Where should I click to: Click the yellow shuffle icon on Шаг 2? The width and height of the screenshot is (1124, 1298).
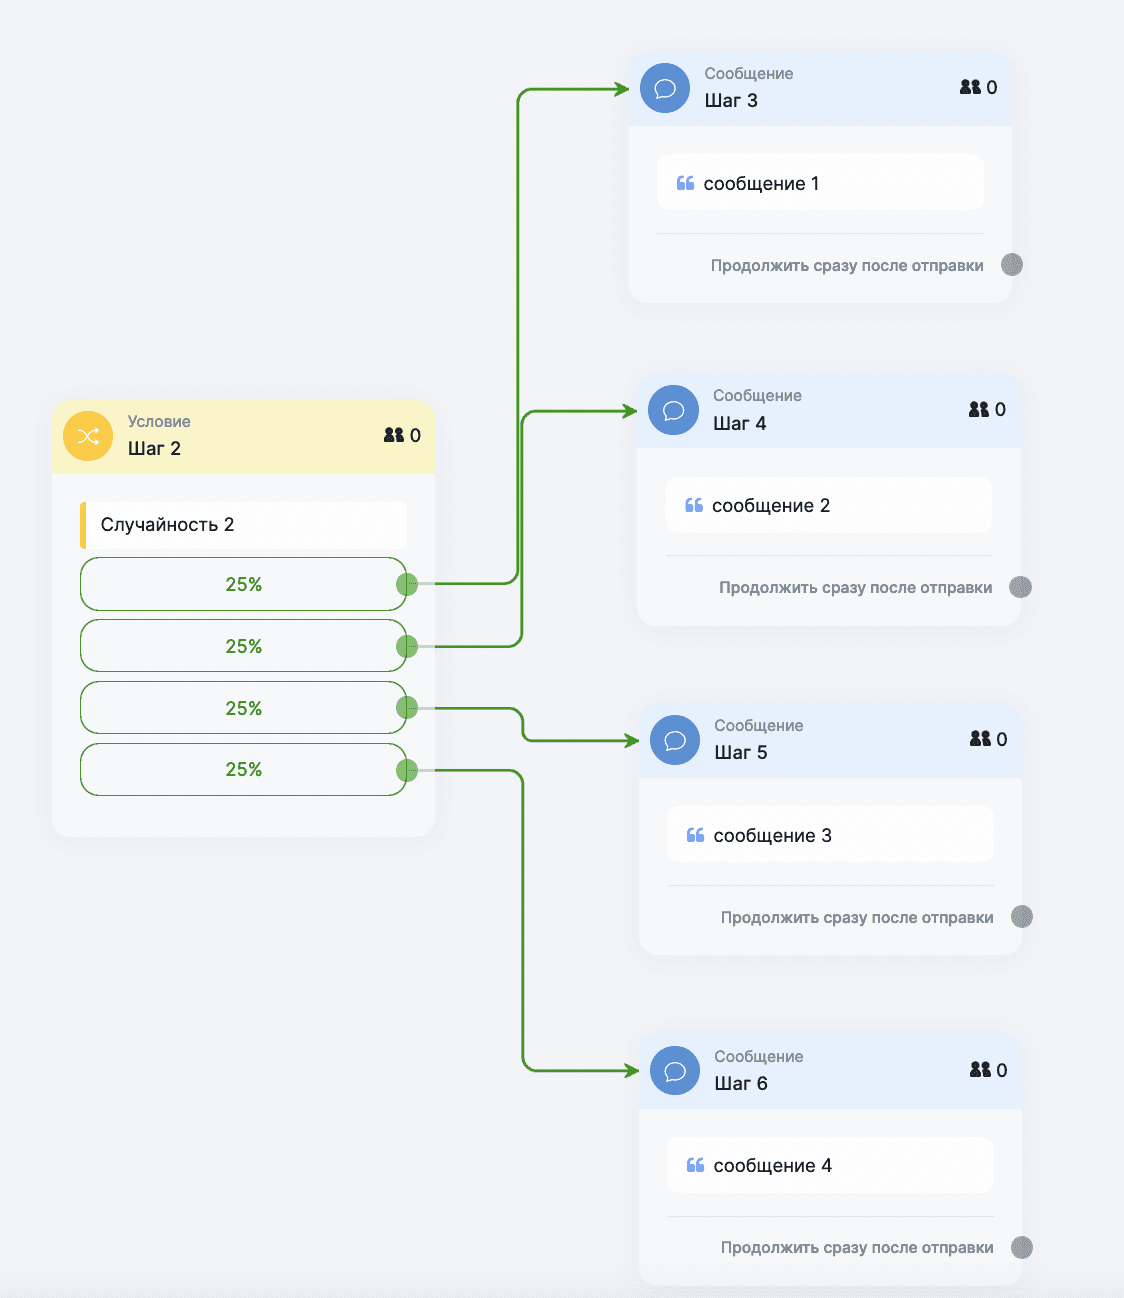[88, 436]
